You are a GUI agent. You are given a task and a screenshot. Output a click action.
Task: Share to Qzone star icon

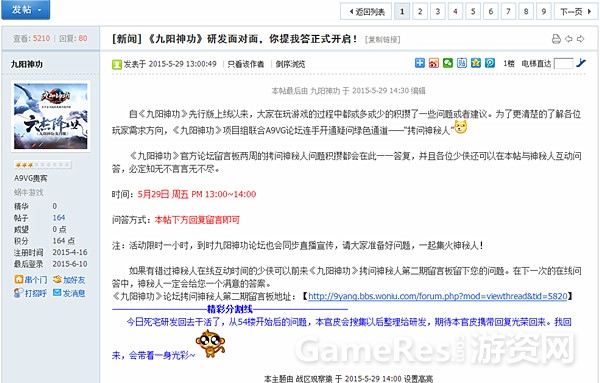pos(476,63)
